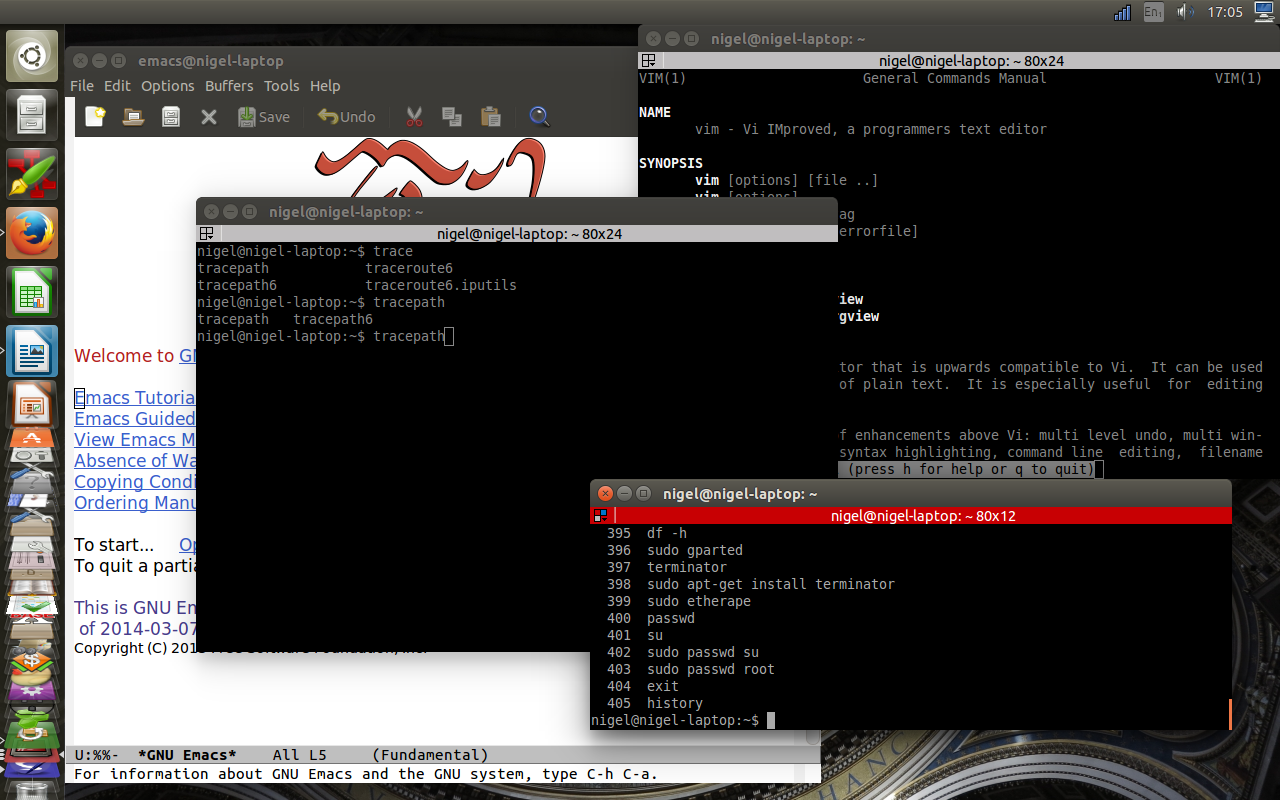This screenshot has width=1280, height=800.
Task: Click the New File icon in Emacs toolbar
Action: [x=95, y=117]
